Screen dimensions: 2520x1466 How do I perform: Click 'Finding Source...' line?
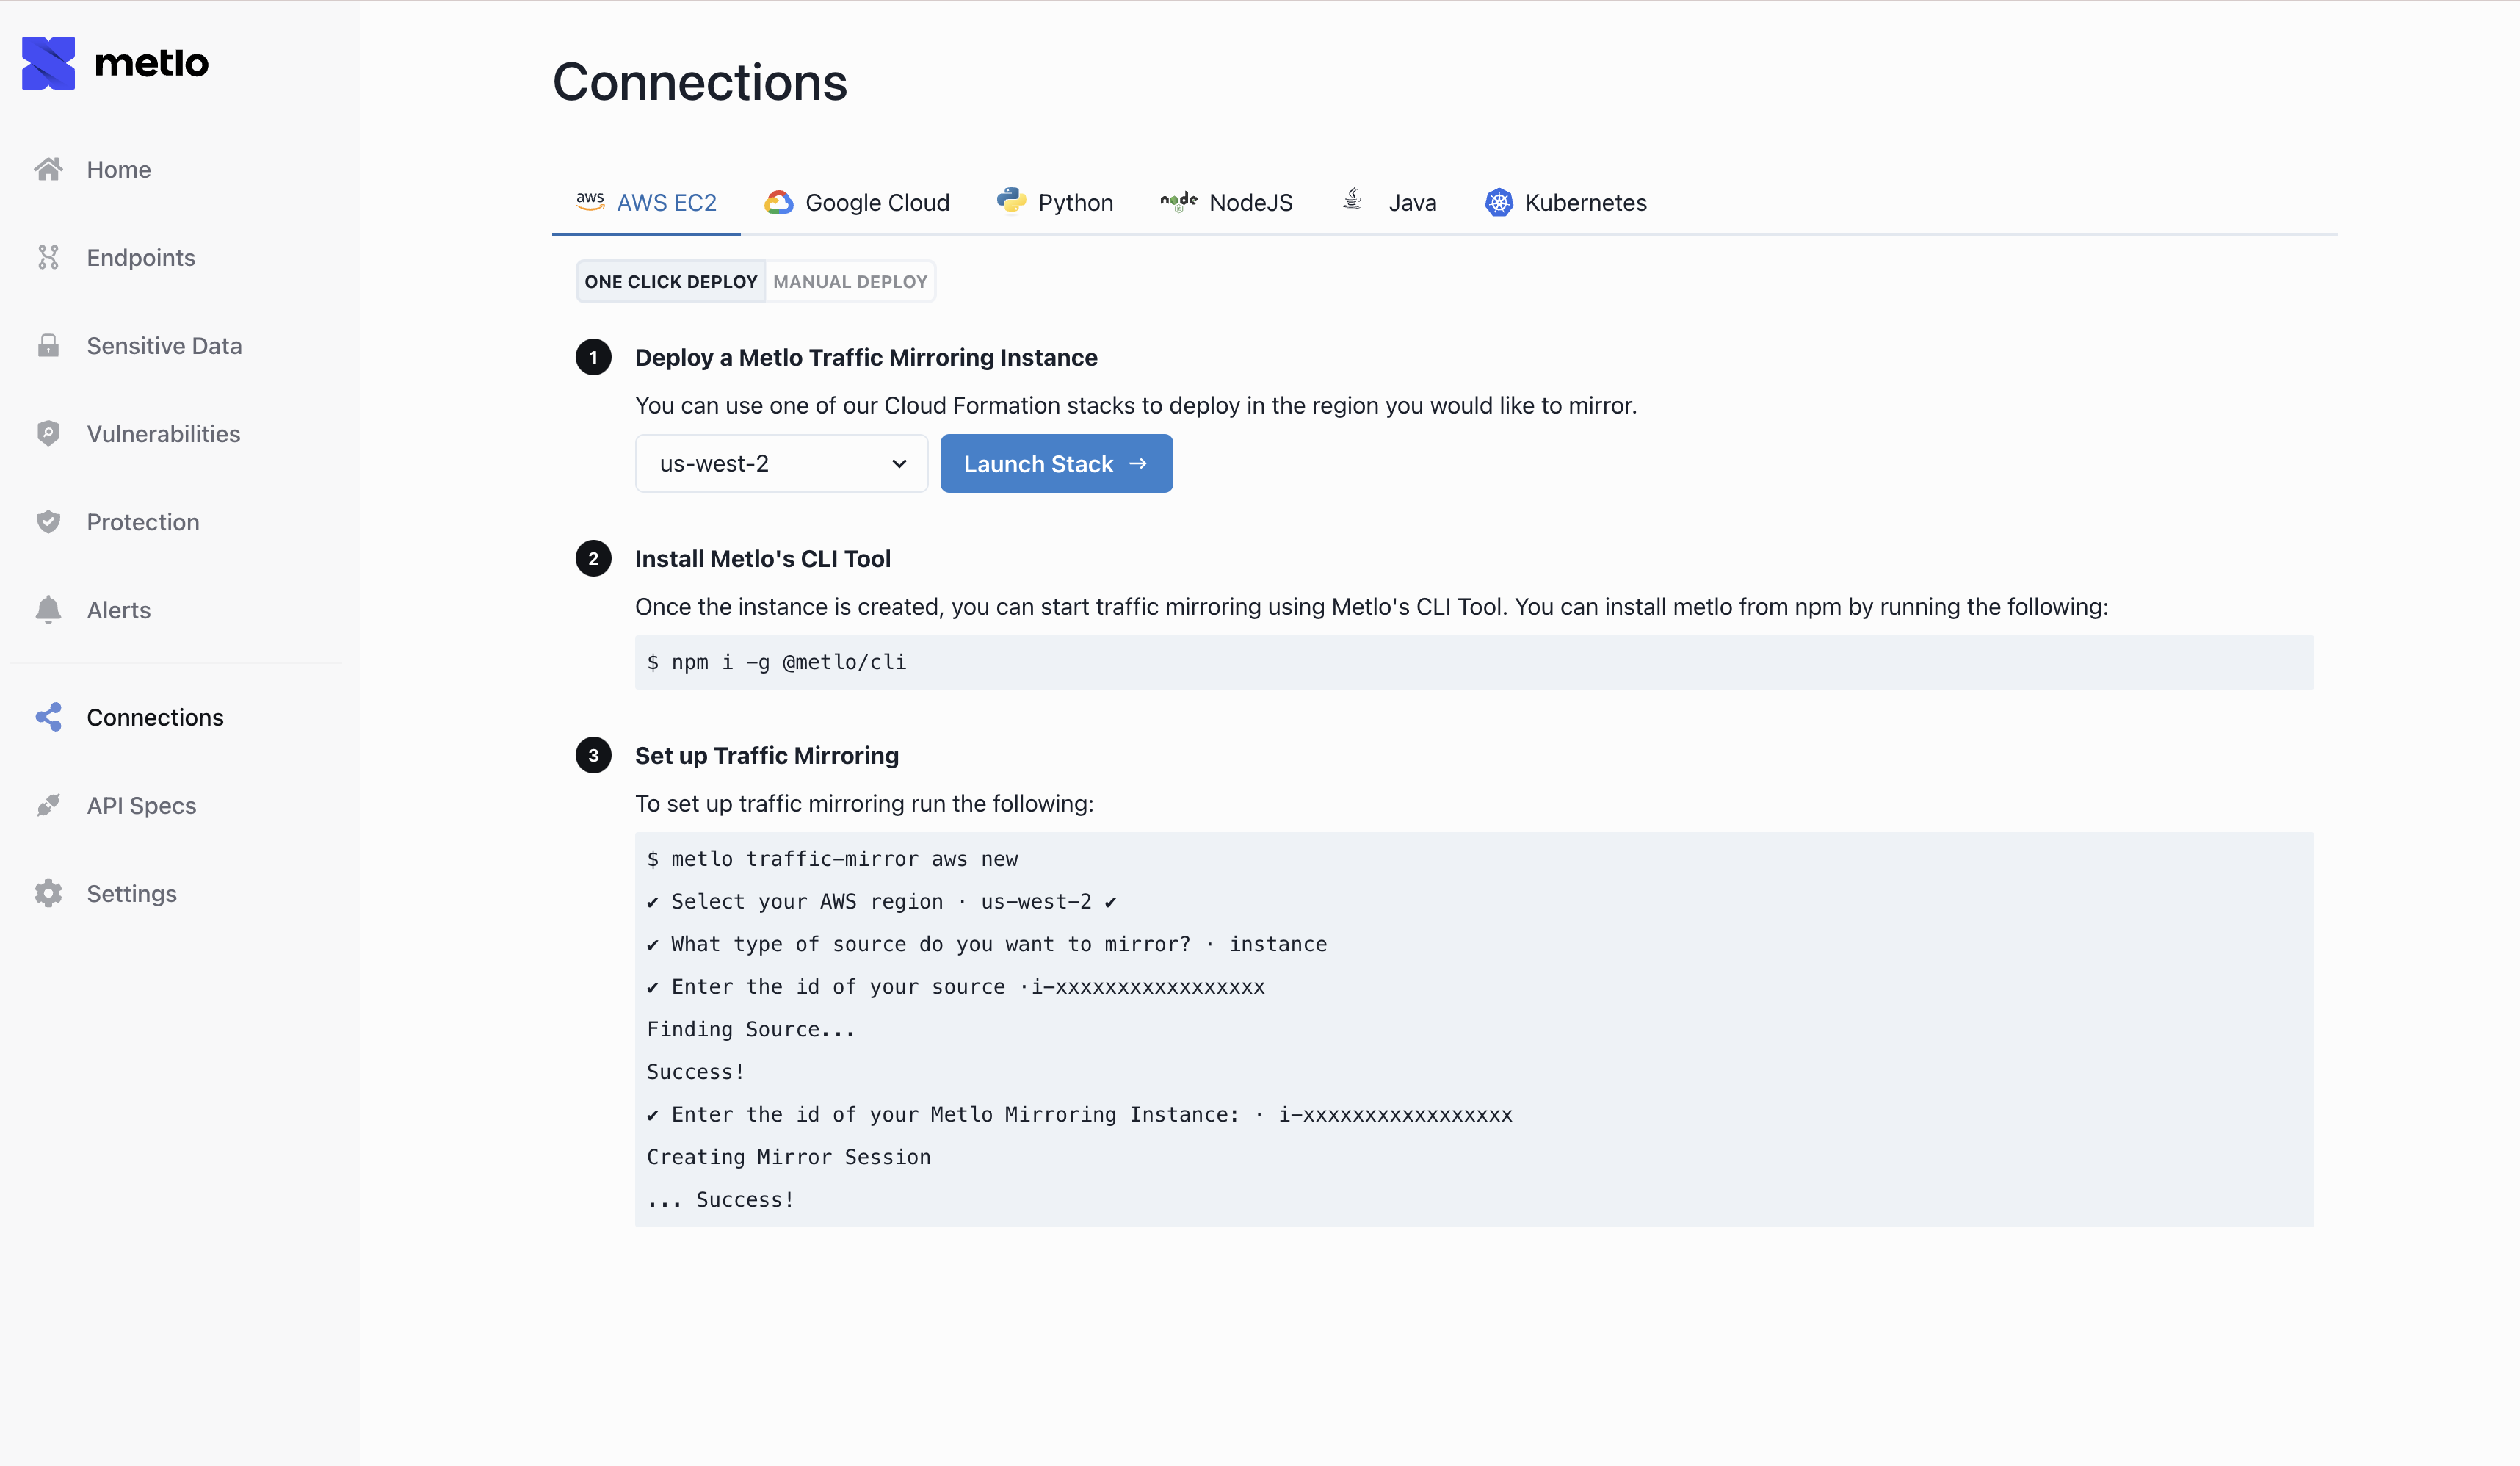[x=751, y=1029]
